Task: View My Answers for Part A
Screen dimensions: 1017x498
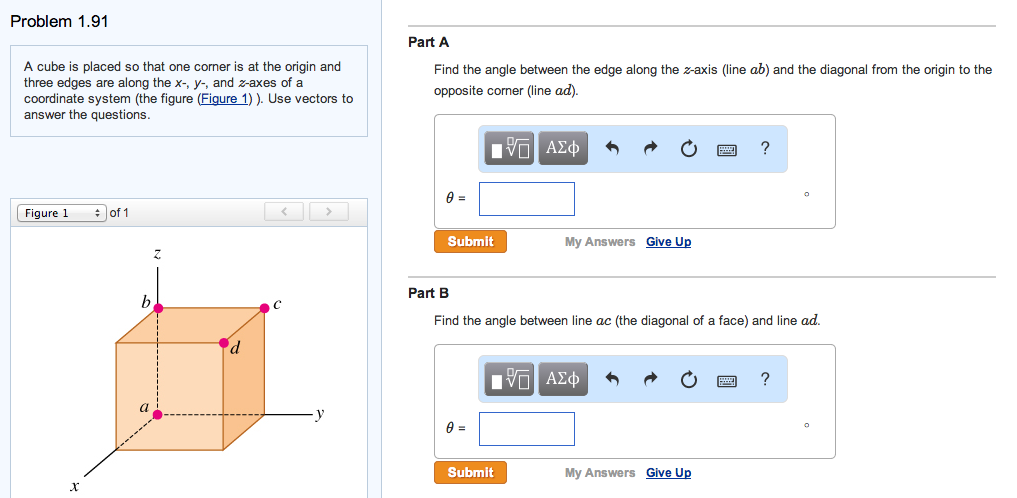Action: click(599, 242)
